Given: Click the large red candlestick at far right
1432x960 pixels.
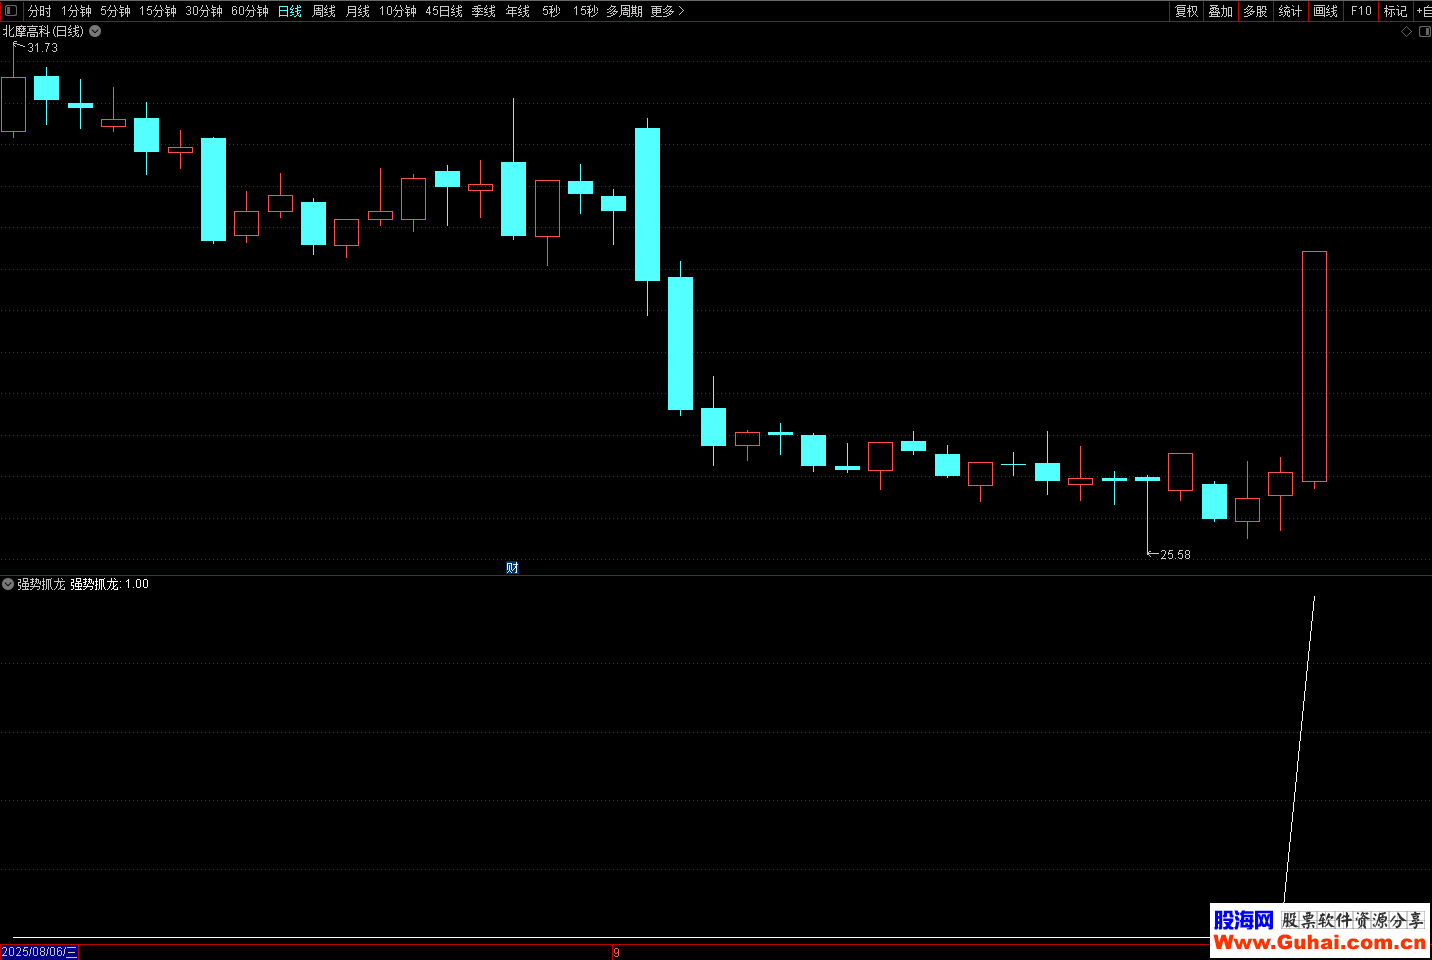Looking at the screenshot, I should [1314, 366].
